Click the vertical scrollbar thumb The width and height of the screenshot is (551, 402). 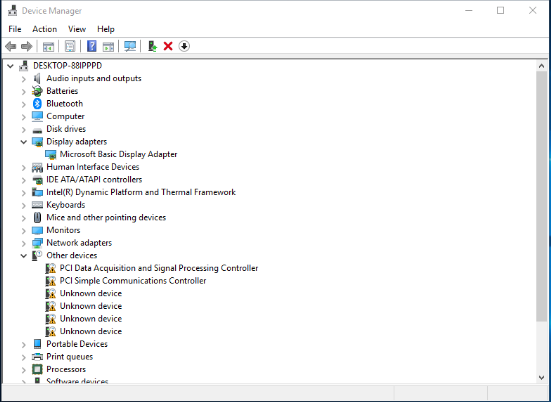[x=542, y=196]
